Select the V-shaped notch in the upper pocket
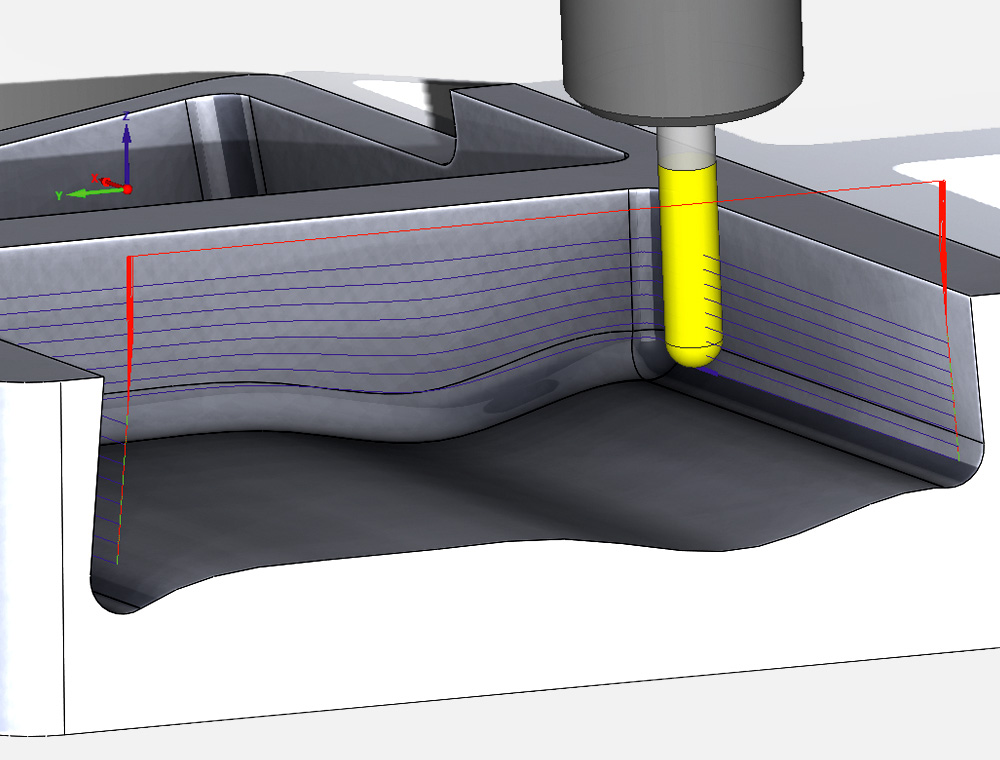The width and height of the screenshot is (1000, 760). coord(452,128)
